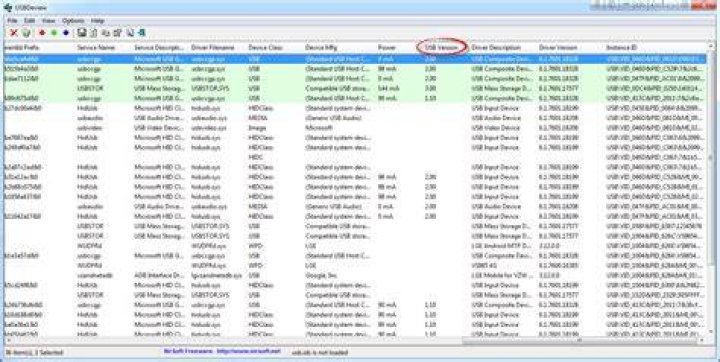Image resolution: width=720 pixels, height=362 pixels.
Task: Select the usbvideo service name row
Action: [90, 128]
